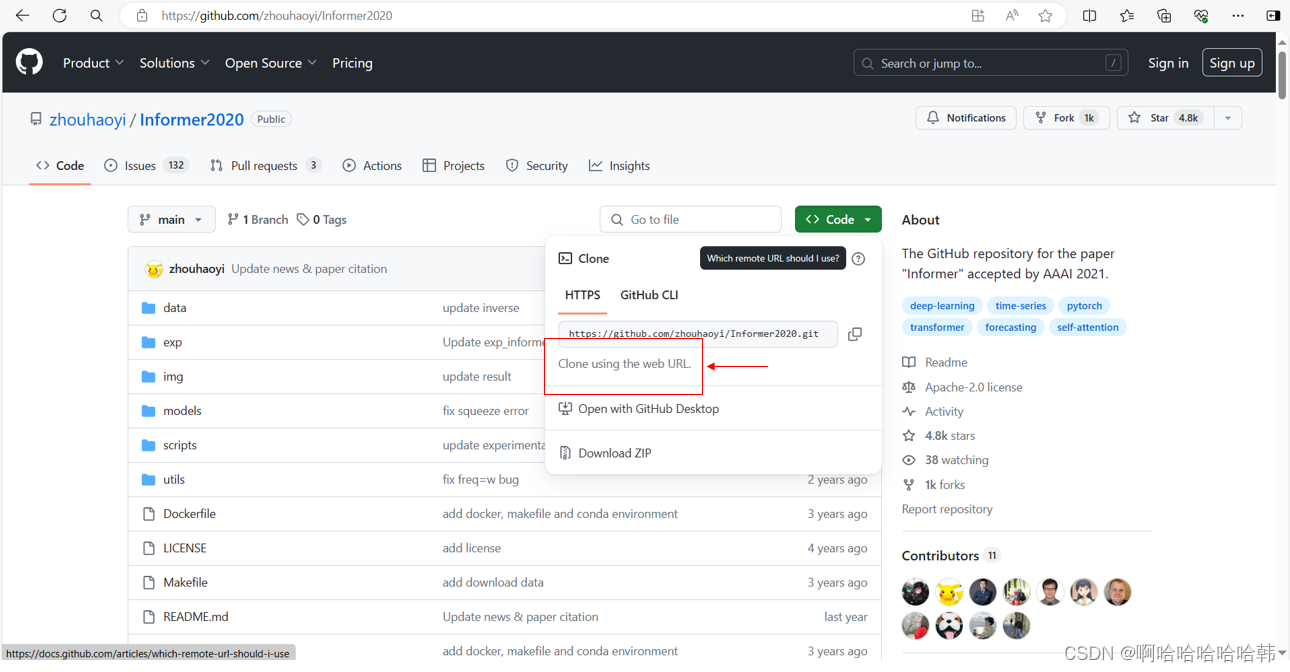The width and height of the screenshot is (1290, 672).
Task: Open the Report repository link
Action: pyautogui.click(x=947, y=509)
